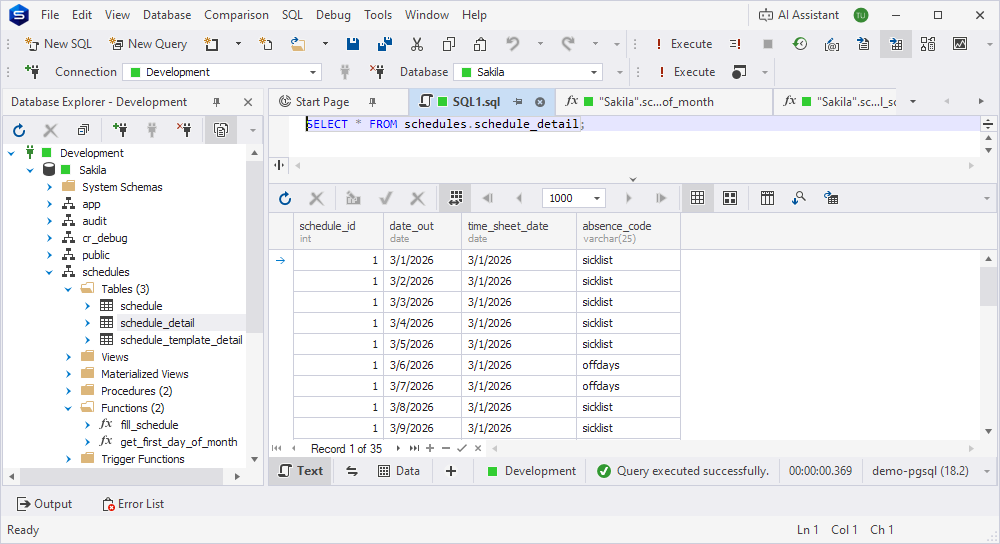Click the schedule_id column header
The image size is (1000, 544).
339,232
